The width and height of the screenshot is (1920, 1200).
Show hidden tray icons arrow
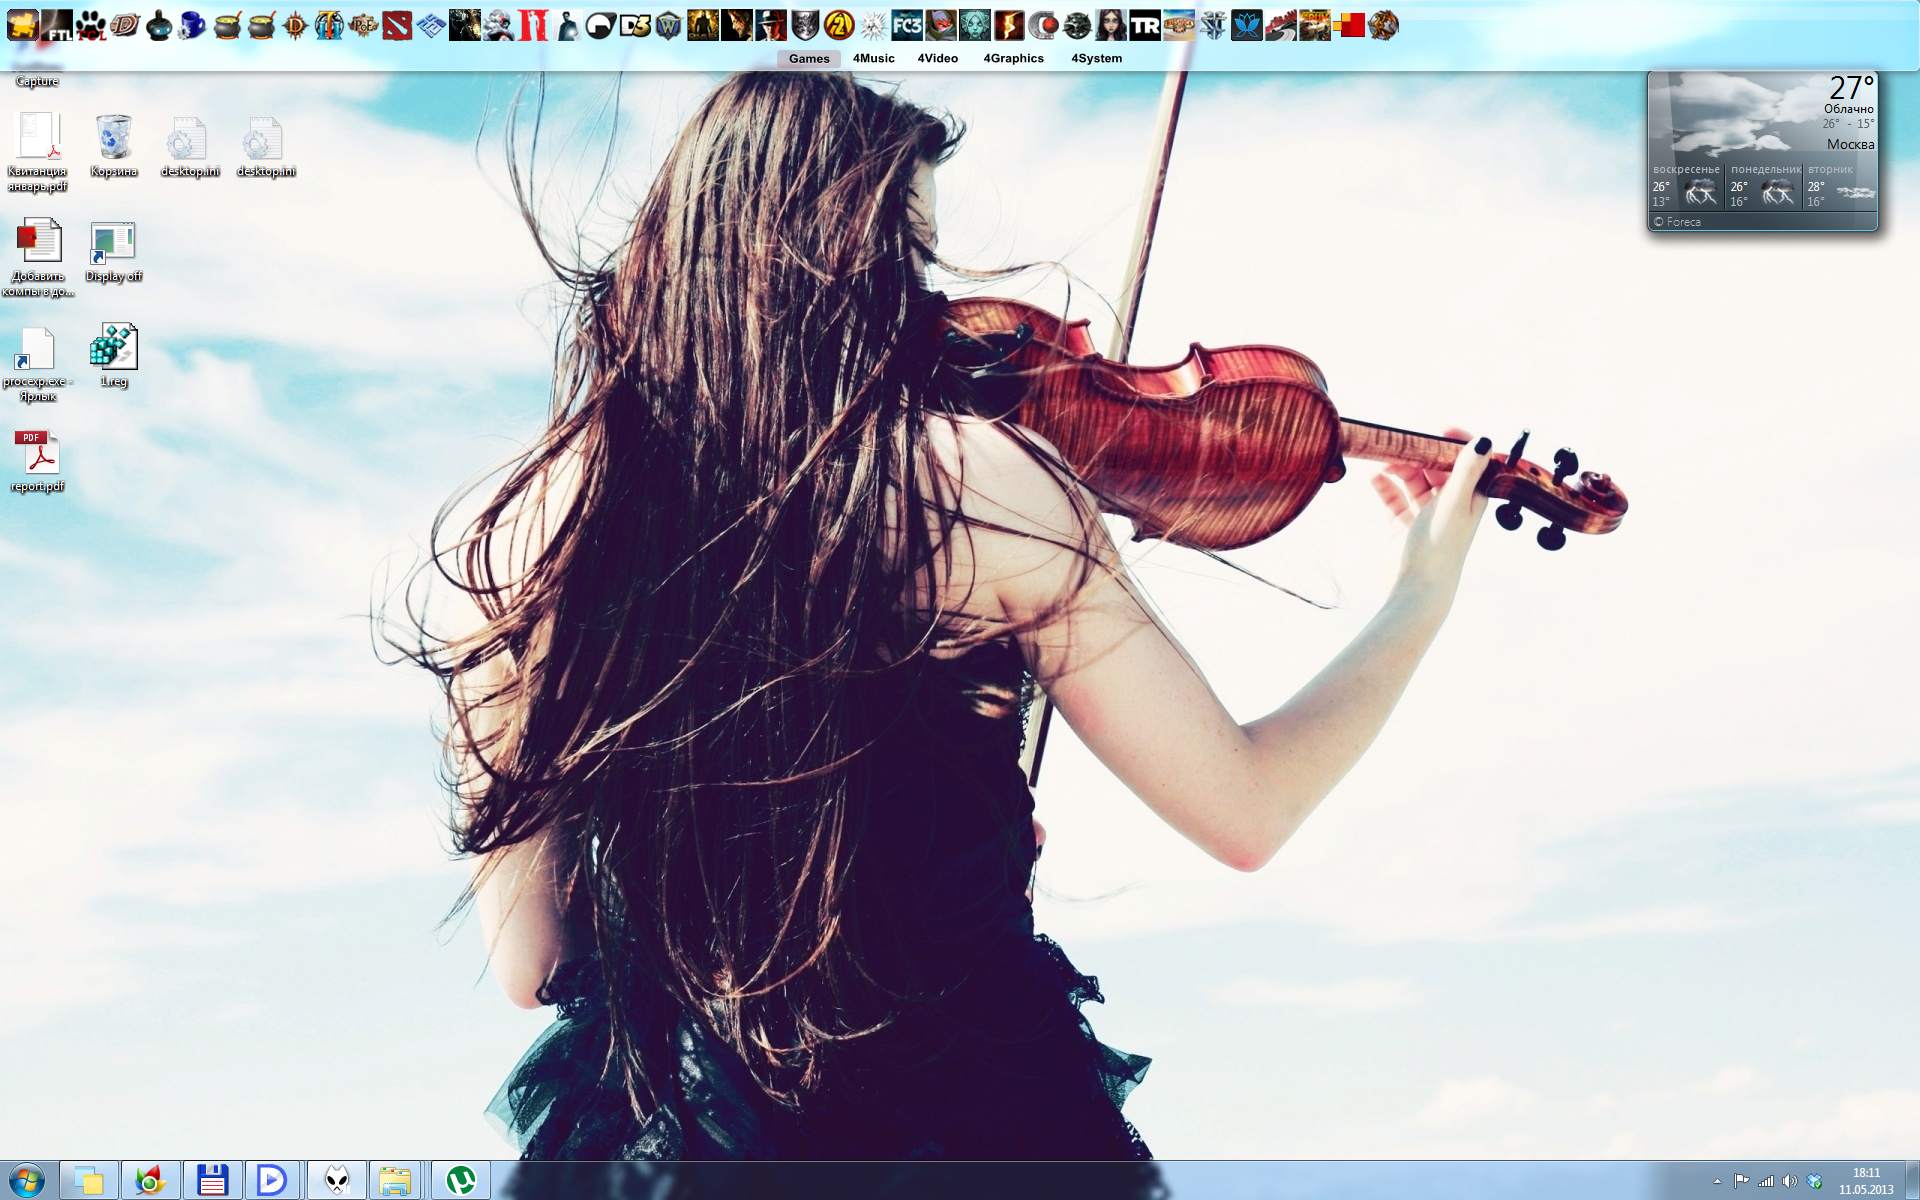(x=1717, y=1181)
